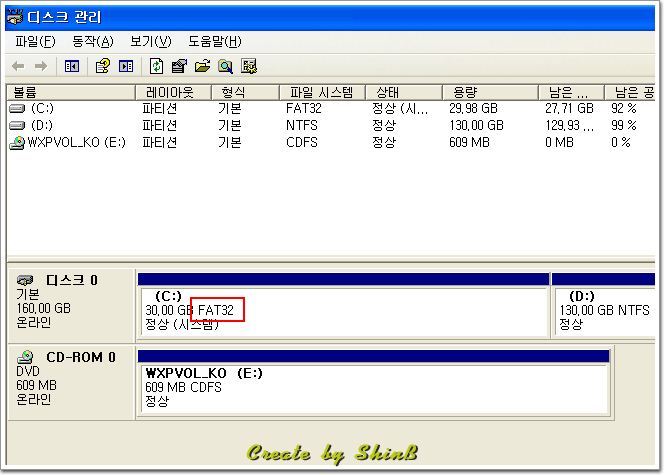
Task: Click the DVD type text under CD-ROM 0
Action: point(28,371)
